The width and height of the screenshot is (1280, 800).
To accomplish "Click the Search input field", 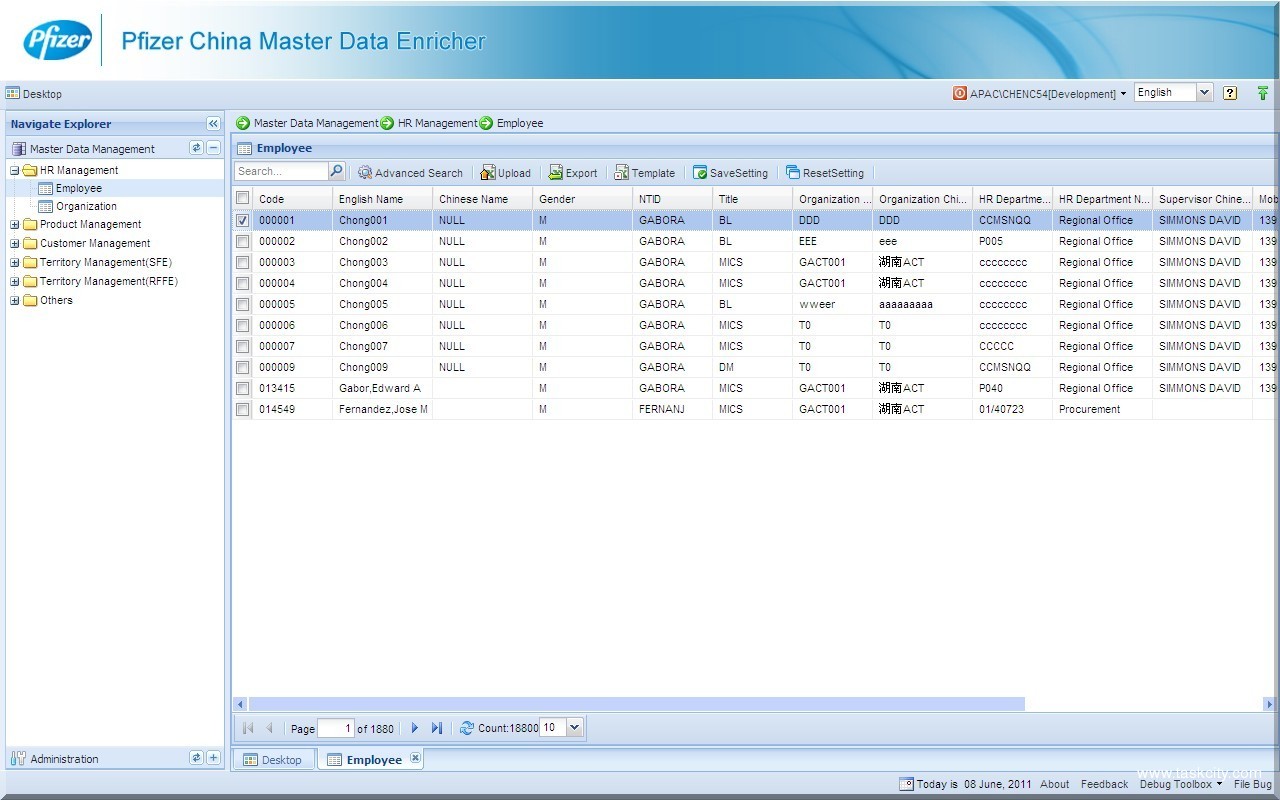I will pyautogui.click(x=281, y=171).
